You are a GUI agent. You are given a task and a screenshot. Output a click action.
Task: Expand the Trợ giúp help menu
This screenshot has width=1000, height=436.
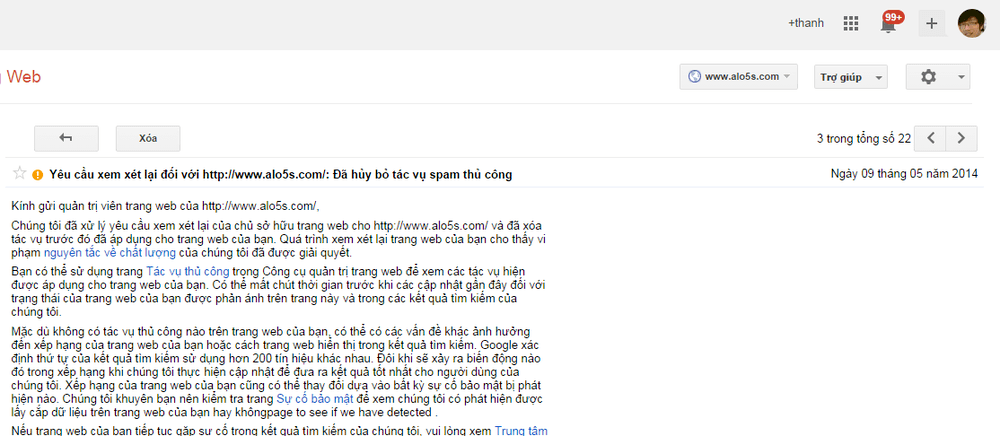point(850,77)
